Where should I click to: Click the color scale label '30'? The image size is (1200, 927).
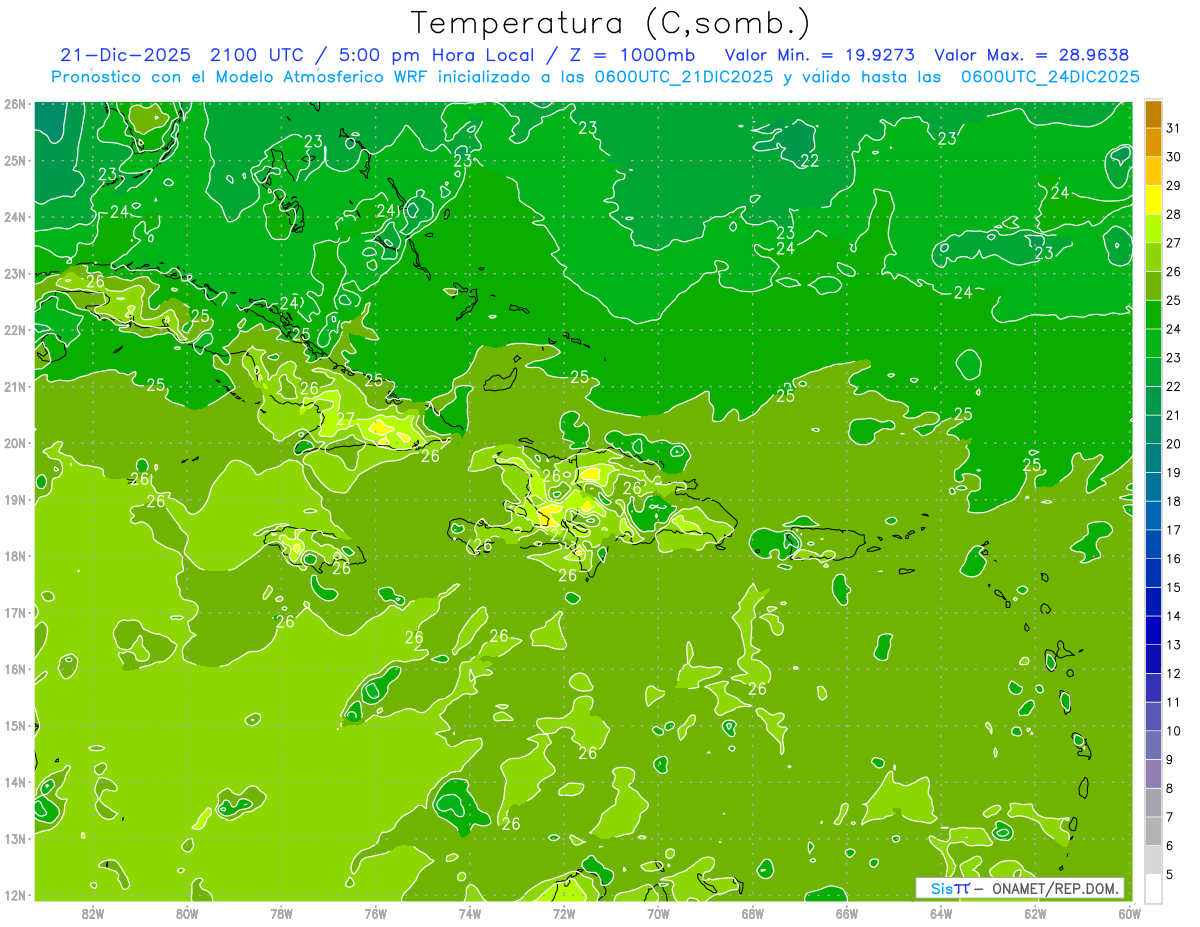1174,158
